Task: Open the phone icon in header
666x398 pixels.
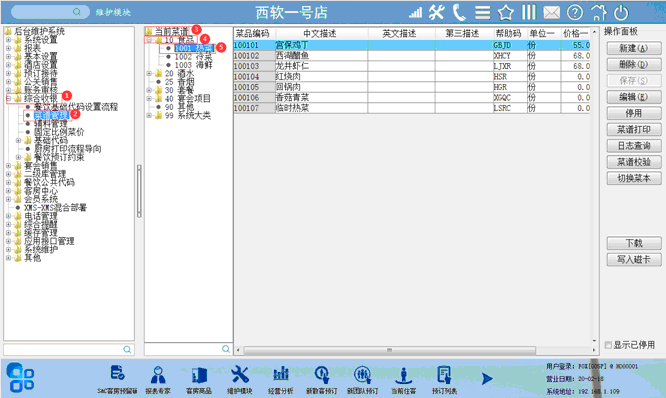Action: coord(459,12)
